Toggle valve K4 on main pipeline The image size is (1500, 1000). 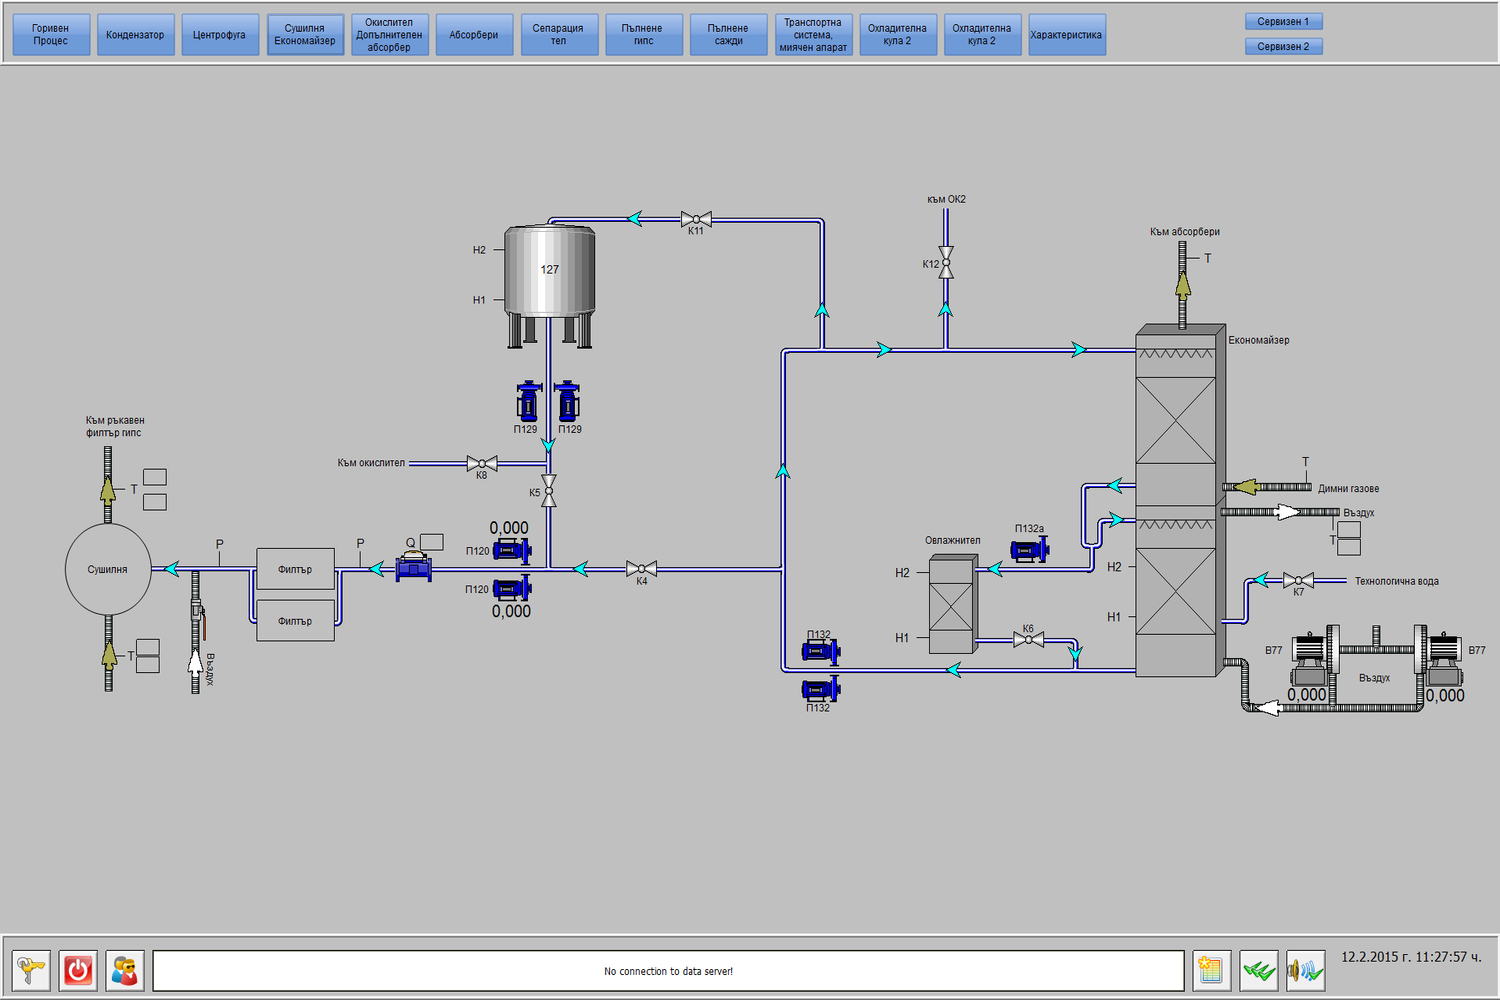[x=641, y=569]
